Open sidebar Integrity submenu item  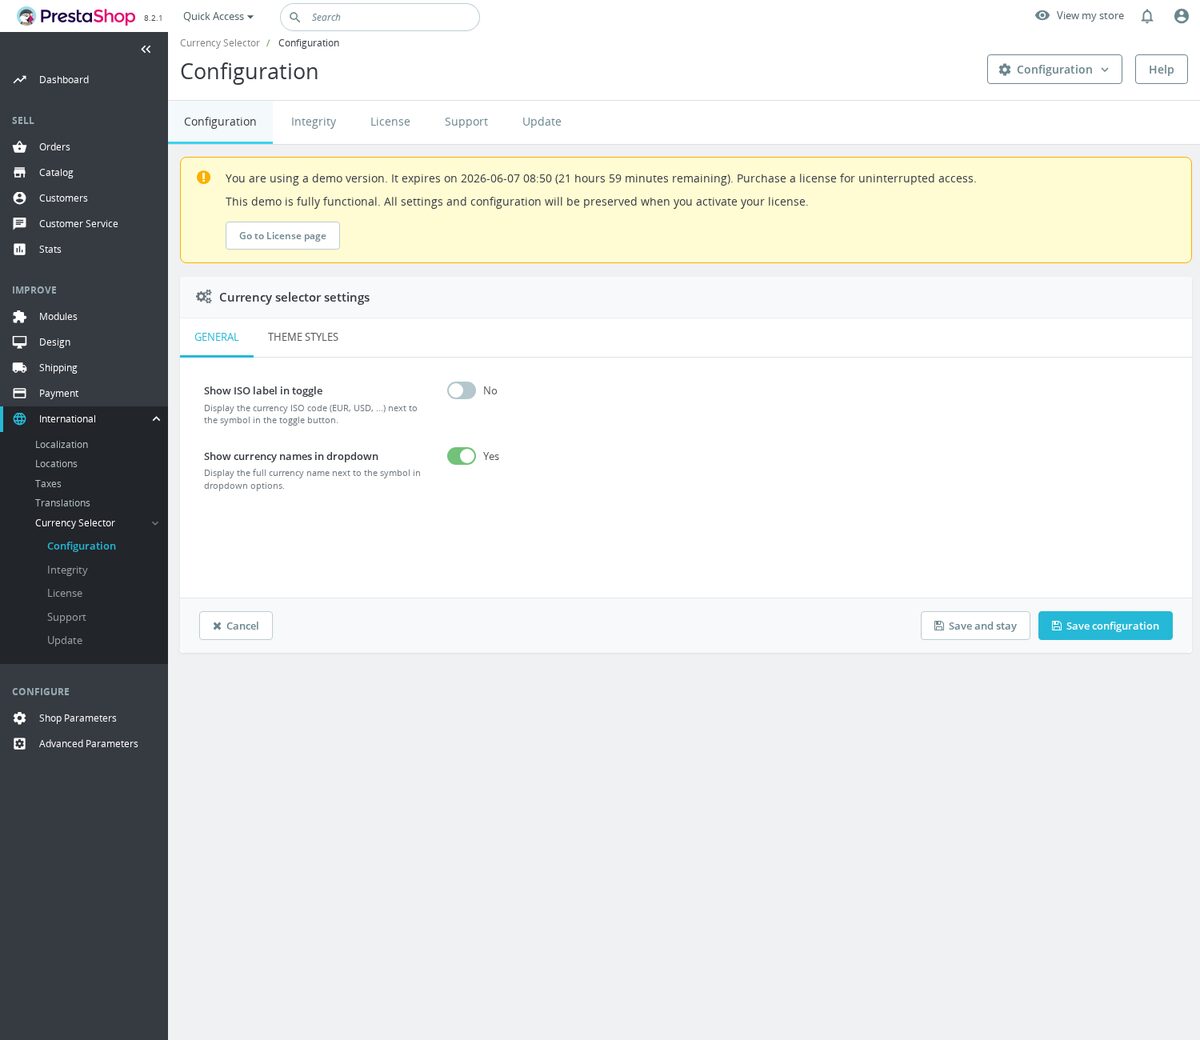click(x=67, y=570)
